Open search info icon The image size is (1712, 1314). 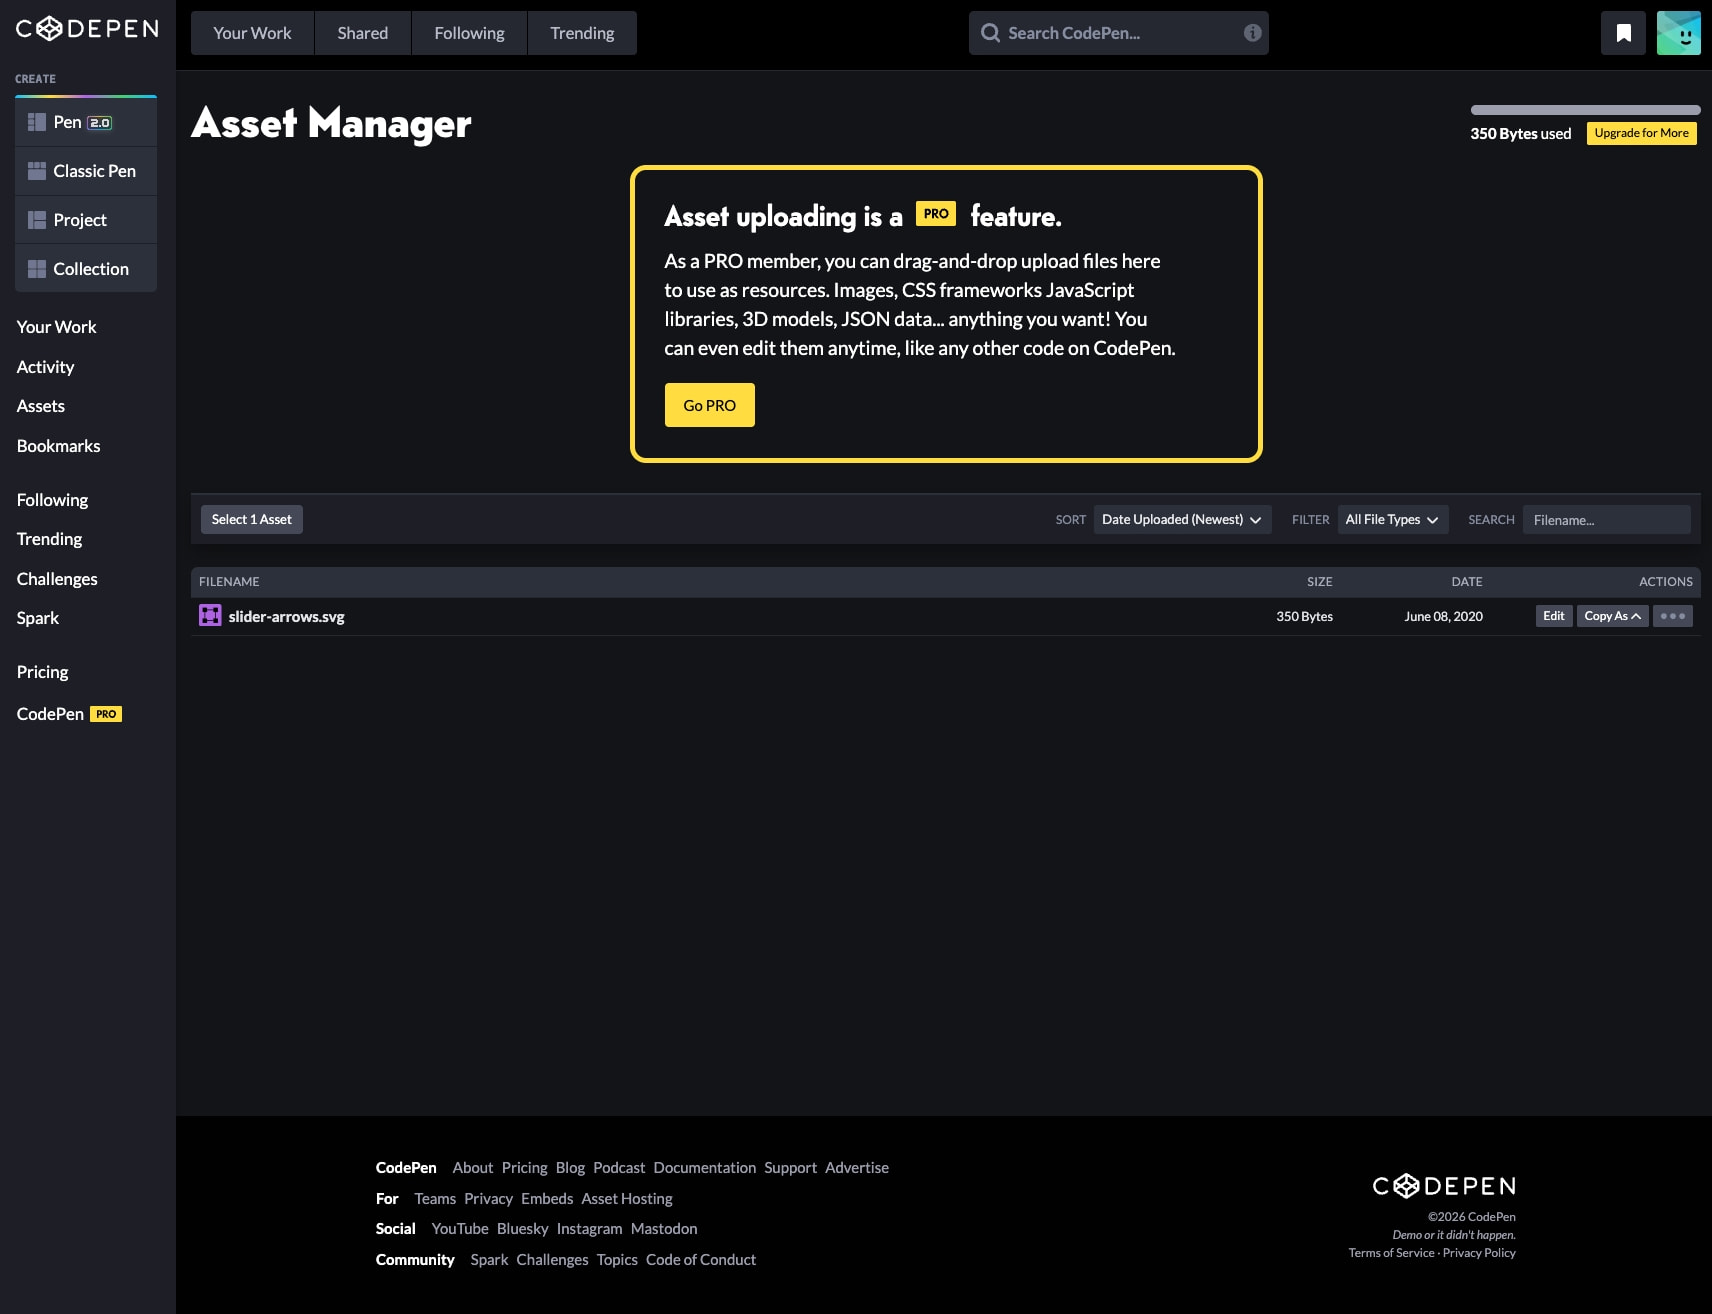pos(1252,33)
